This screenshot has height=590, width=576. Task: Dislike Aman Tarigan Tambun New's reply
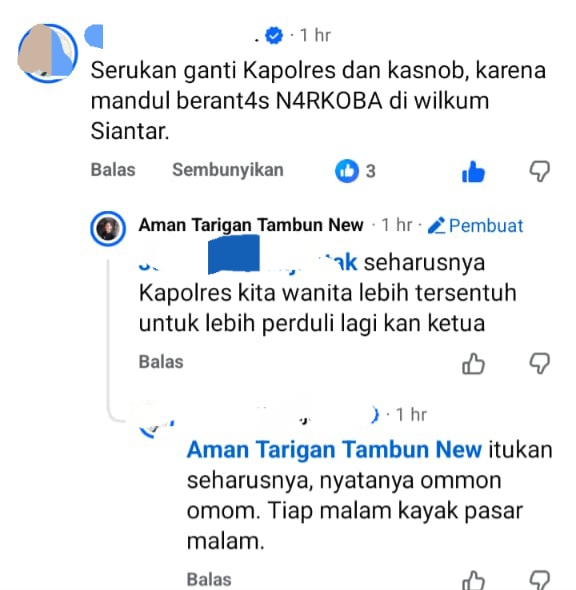point(540,363)
